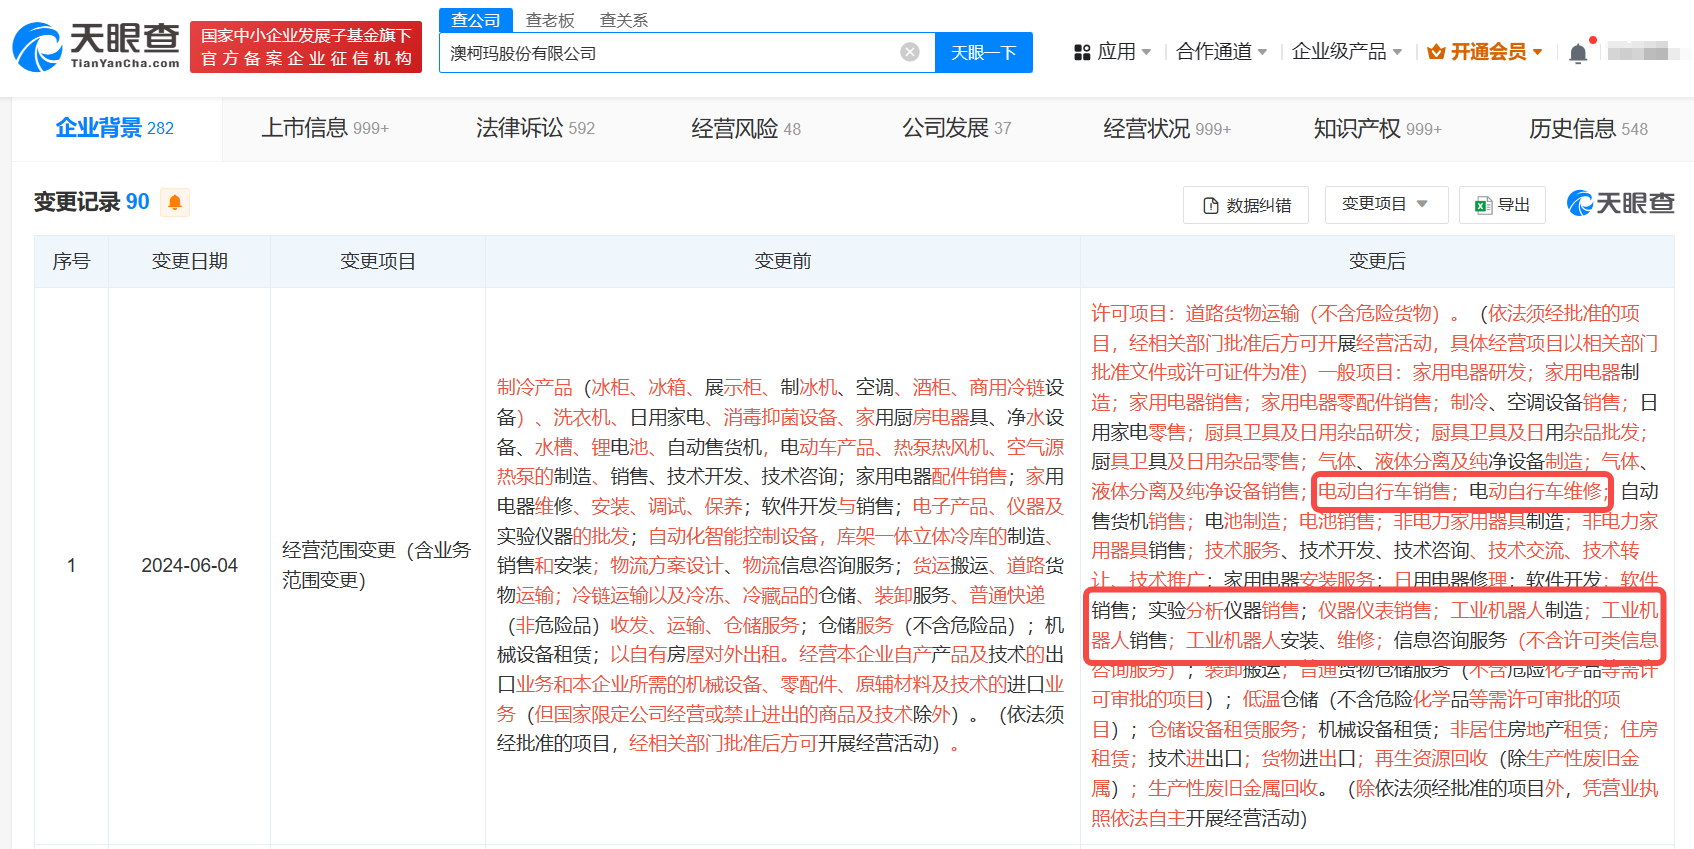The image size is (1694, 849).
Task: Switch to the 查老板 search tab
Action: coord(550,20)
